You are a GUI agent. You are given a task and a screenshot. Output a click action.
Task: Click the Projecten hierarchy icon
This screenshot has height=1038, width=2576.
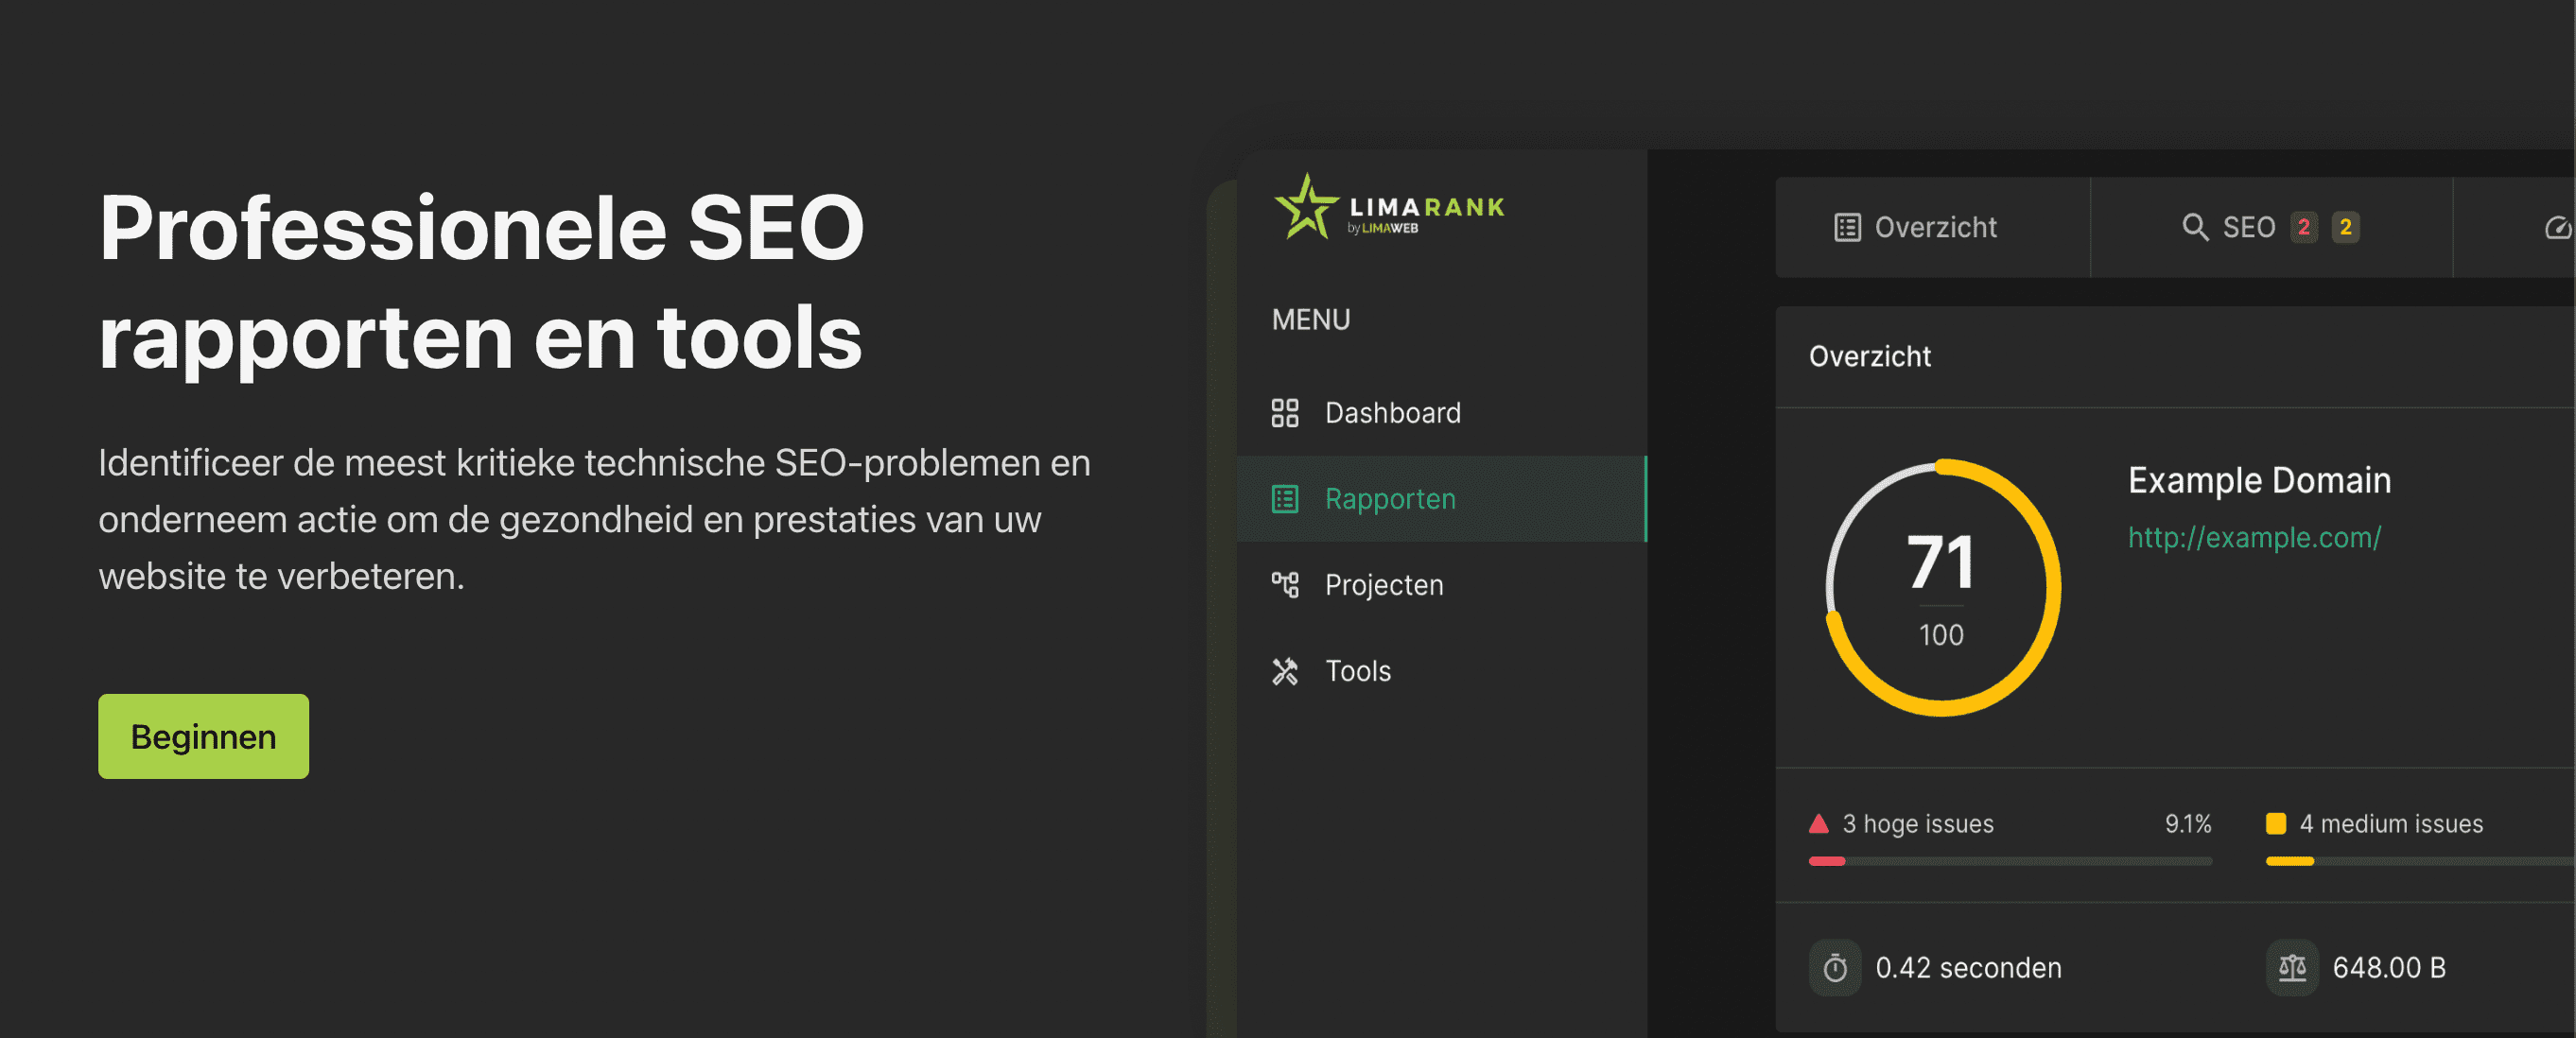[1285, 585]
